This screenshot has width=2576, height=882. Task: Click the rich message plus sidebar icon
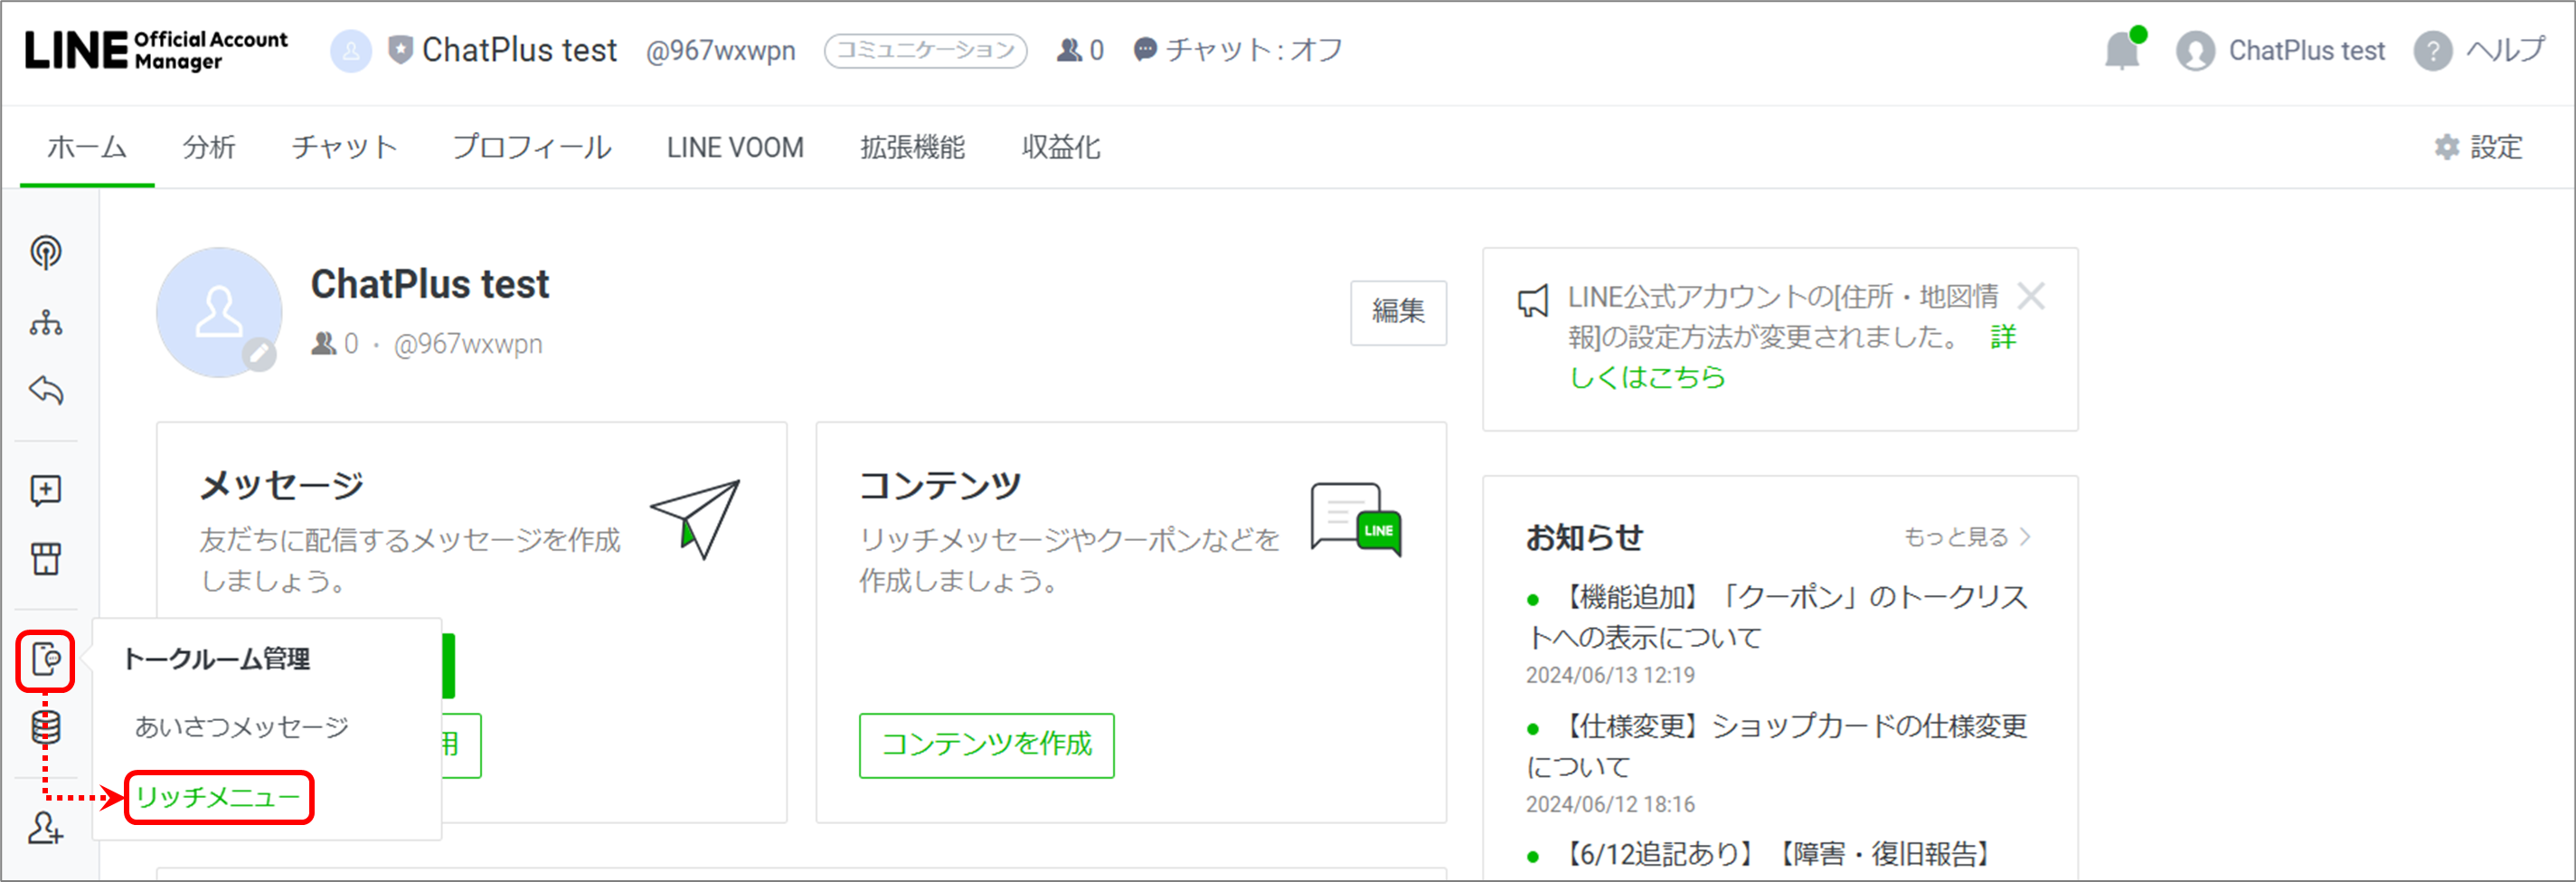coord(46,490)
